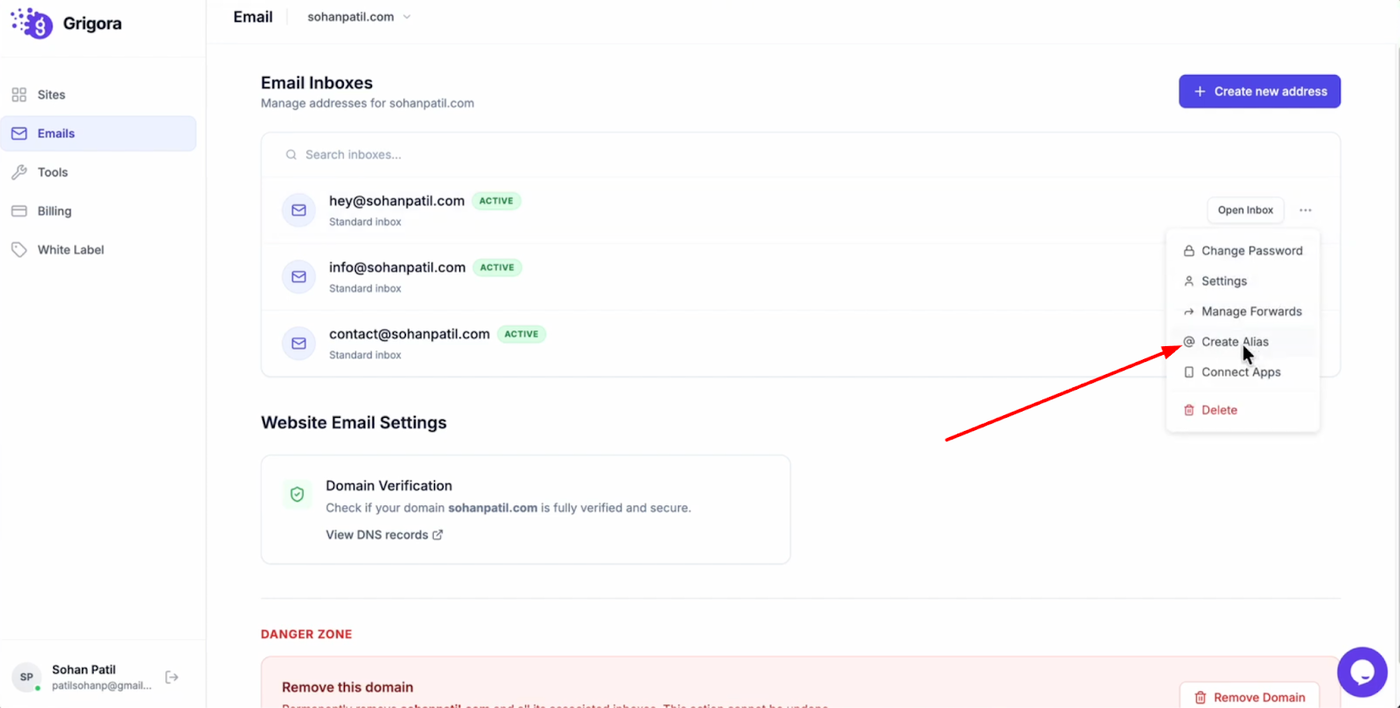Choose Connect Apps from the menu
Viewport: 1400px width, 708px height.
1240,372
